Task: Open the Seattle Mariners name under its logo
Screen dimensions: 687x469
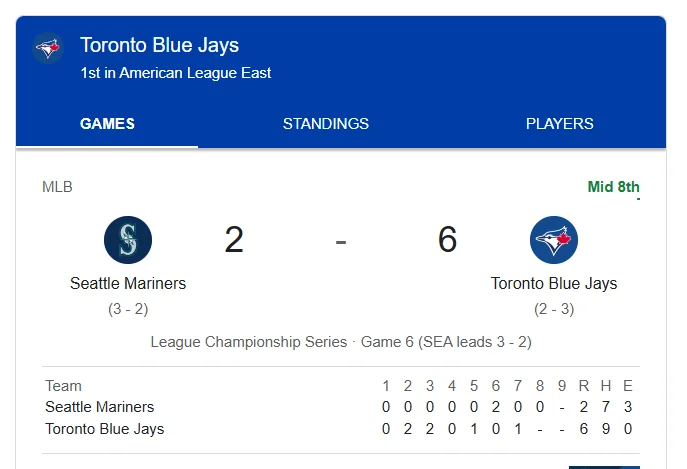Action: click(128, 283)
